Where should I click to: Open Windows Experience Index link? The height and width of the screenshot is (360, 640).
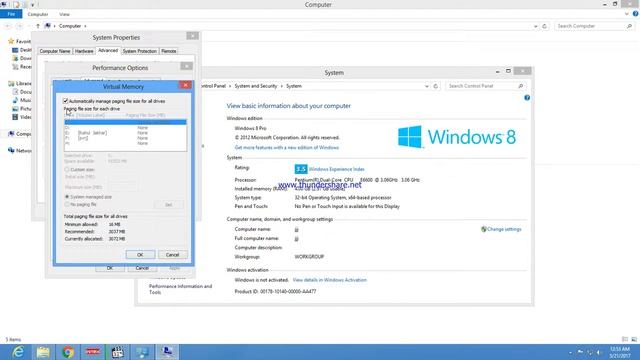coord(336,169)
